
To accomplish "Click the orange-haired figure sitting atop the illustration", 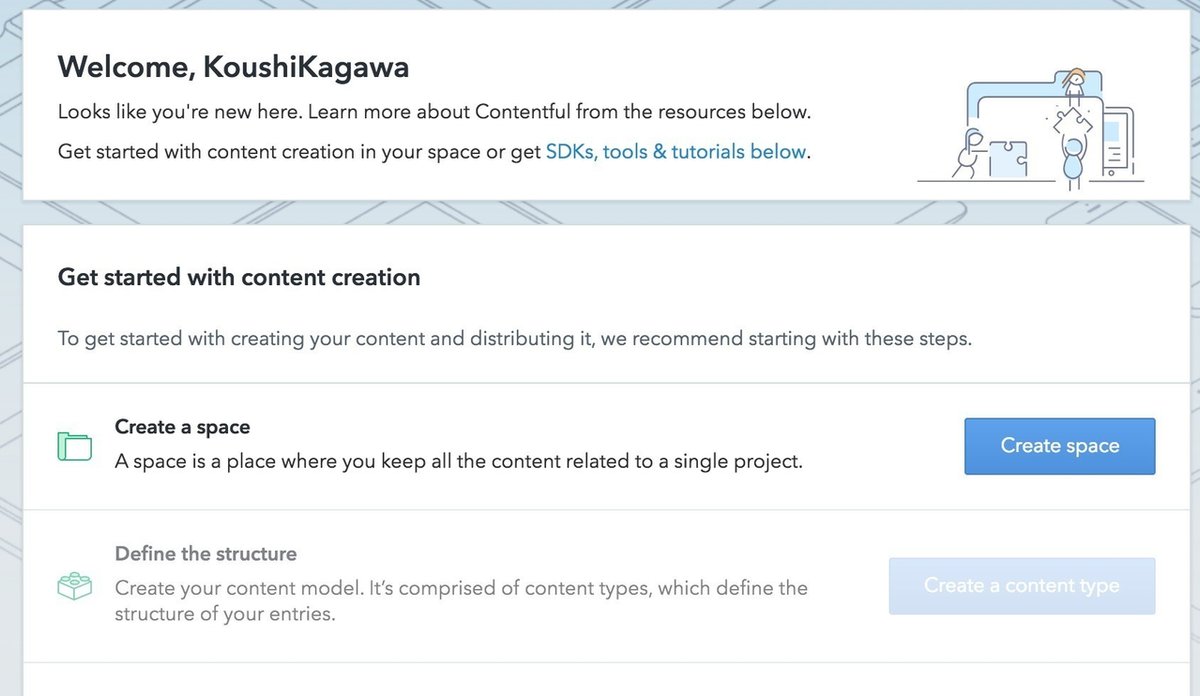I will (1076, 83).
